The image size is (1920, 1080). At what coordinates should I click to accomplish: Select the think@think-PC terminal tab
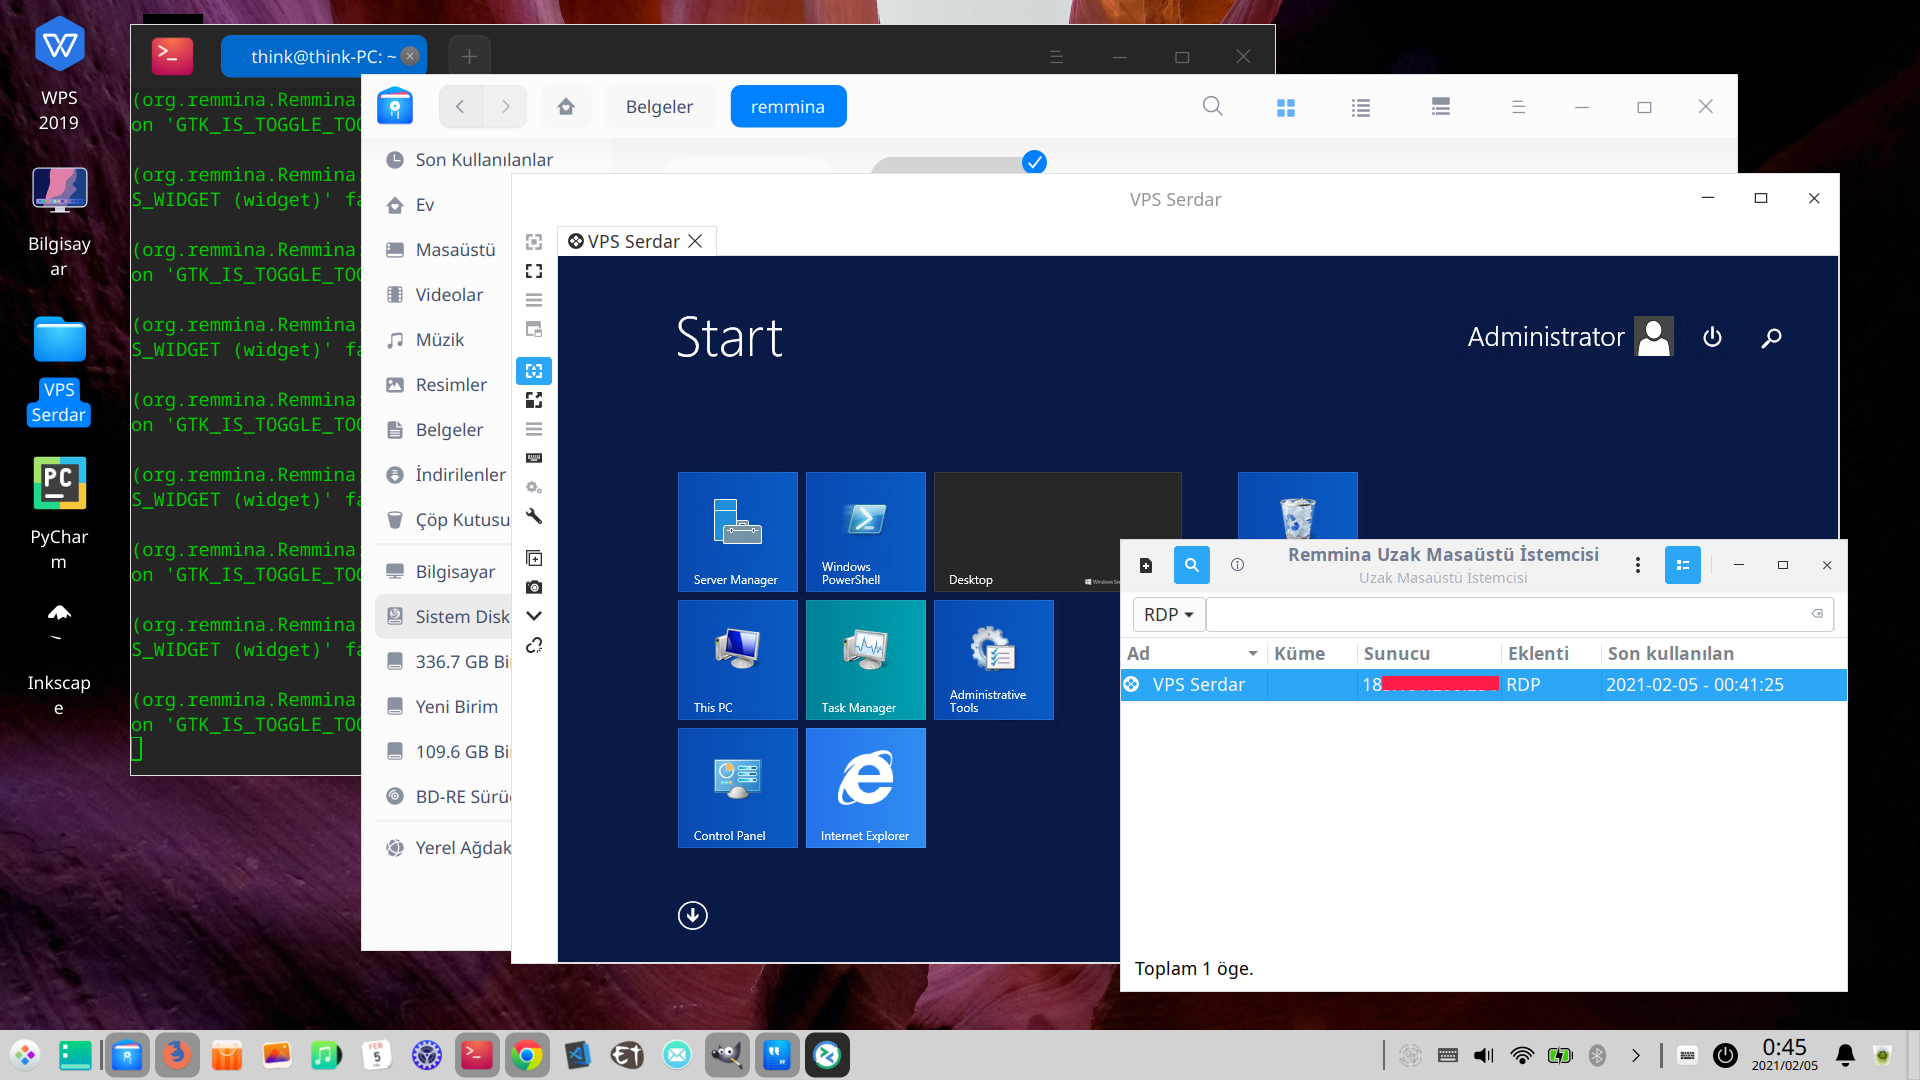[x=323, y=56]
